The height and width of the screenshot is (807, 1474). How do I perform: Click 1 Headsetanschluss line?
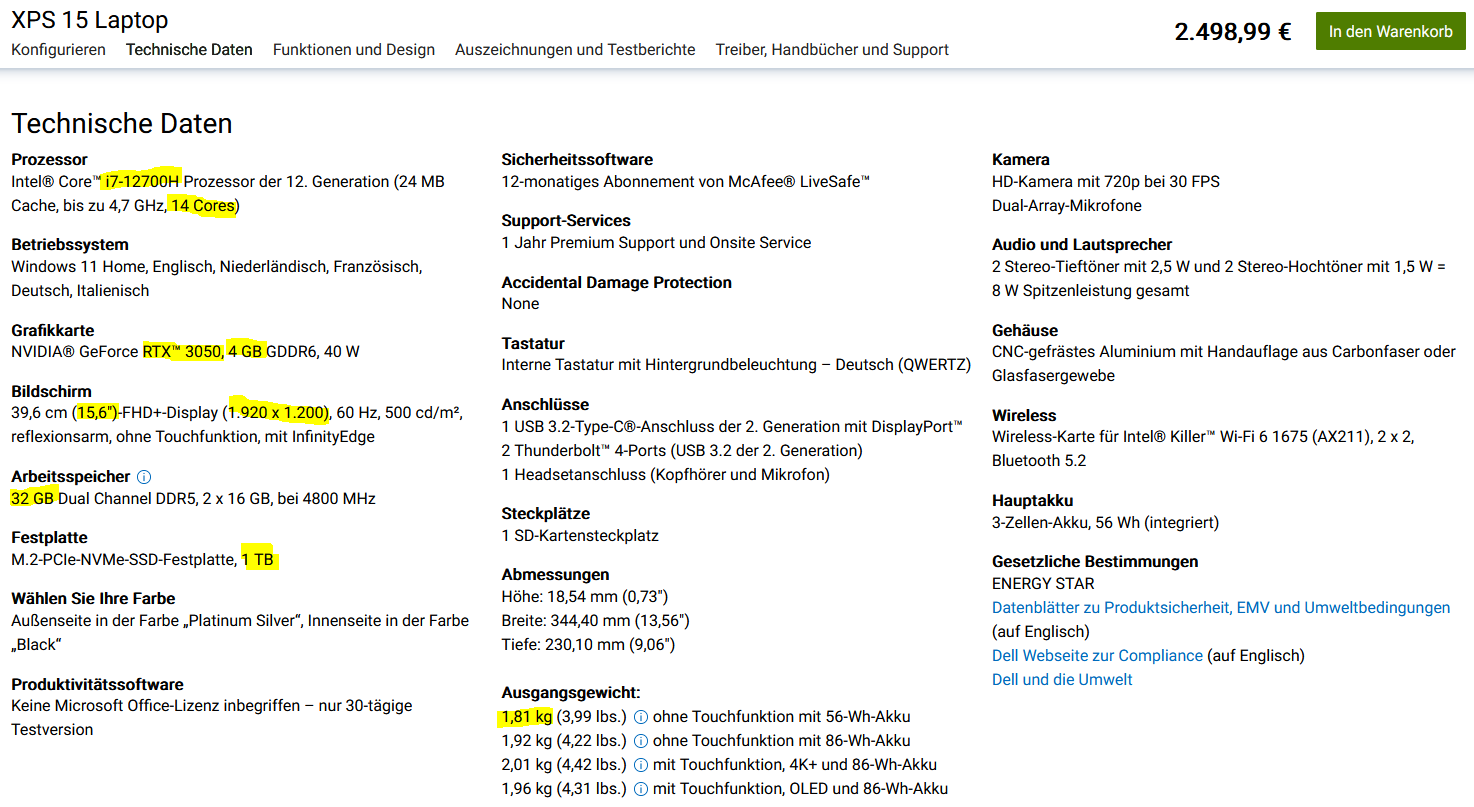(665, 474)
